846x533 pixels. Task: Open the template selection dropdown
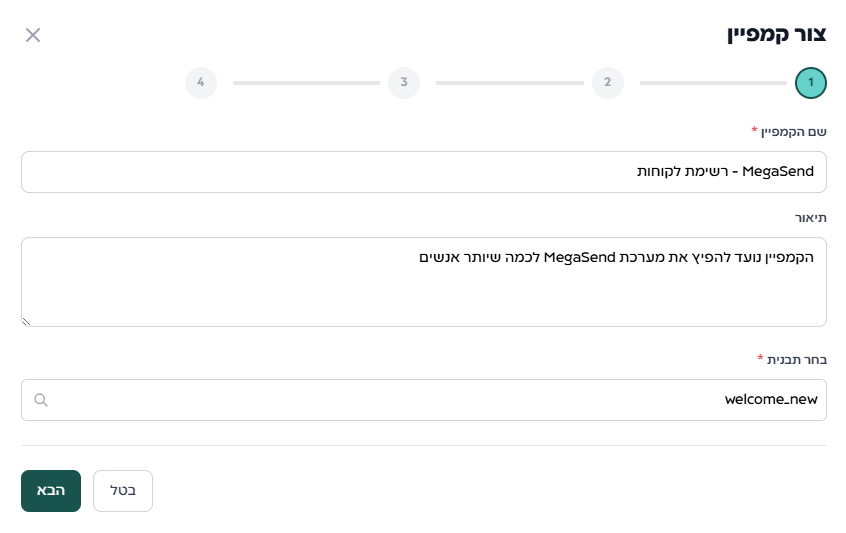[423, 400]
